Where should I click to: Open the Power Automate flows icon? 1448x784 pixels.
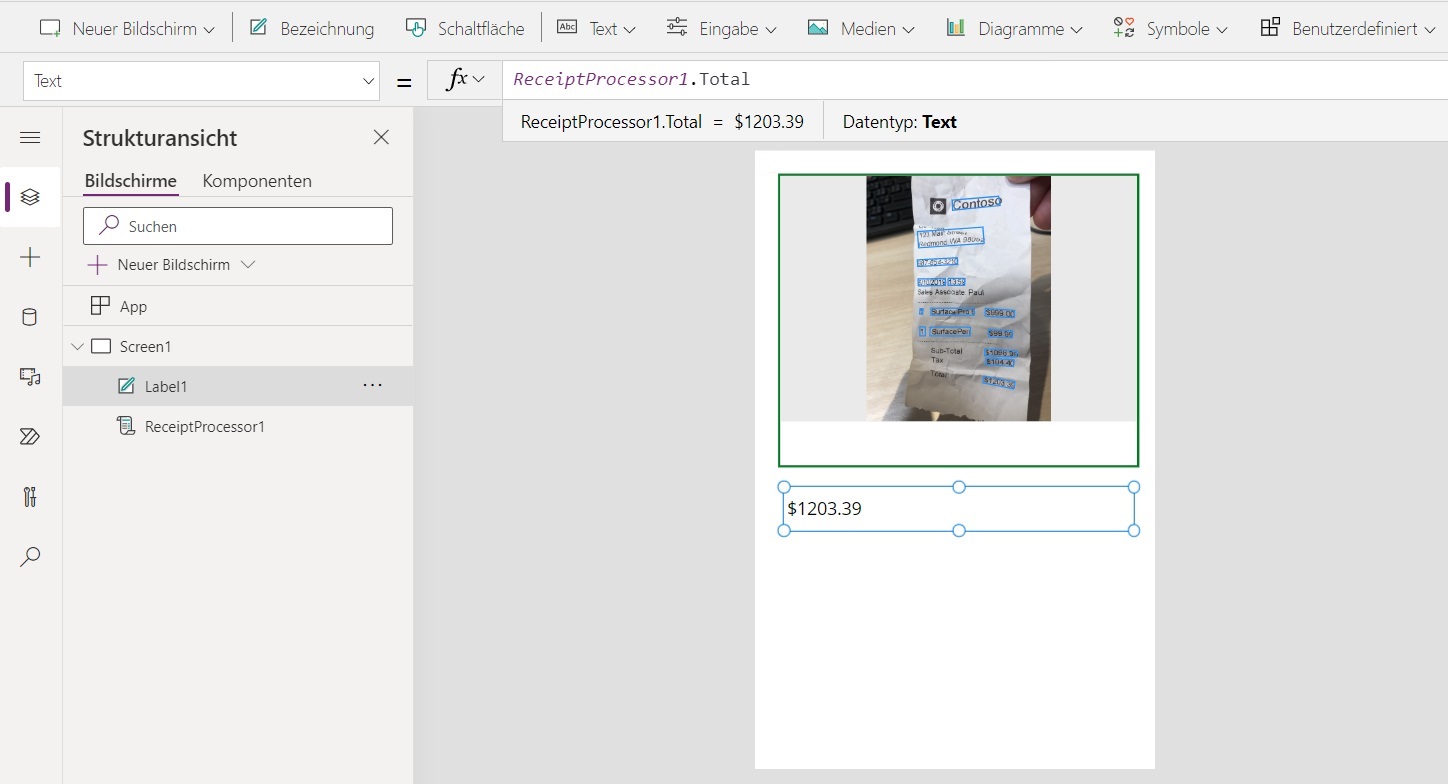click(x=30, y=437)
